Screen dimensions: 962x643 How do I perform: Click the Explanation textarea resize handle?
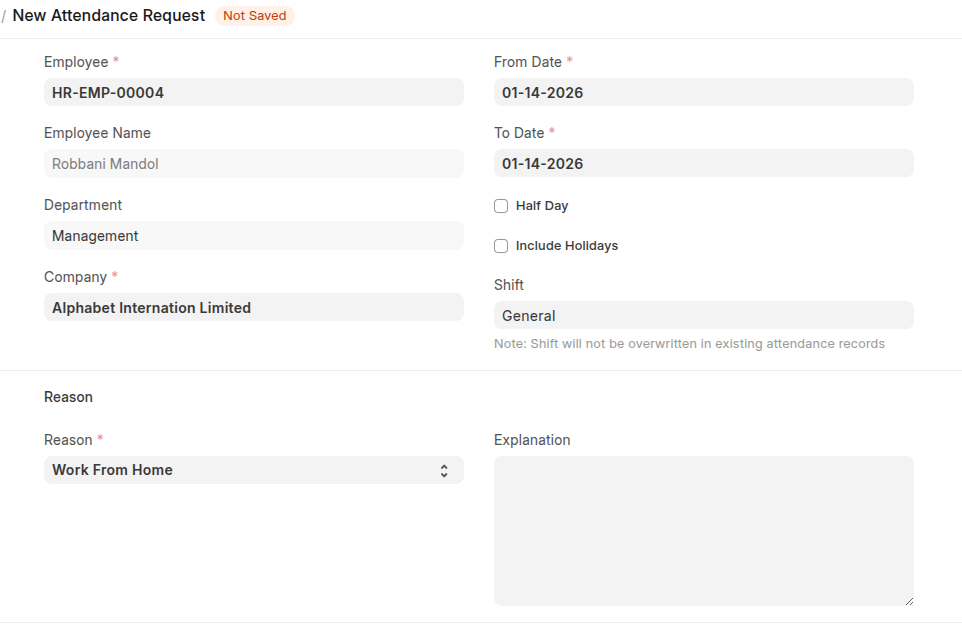tap(908, 600)
